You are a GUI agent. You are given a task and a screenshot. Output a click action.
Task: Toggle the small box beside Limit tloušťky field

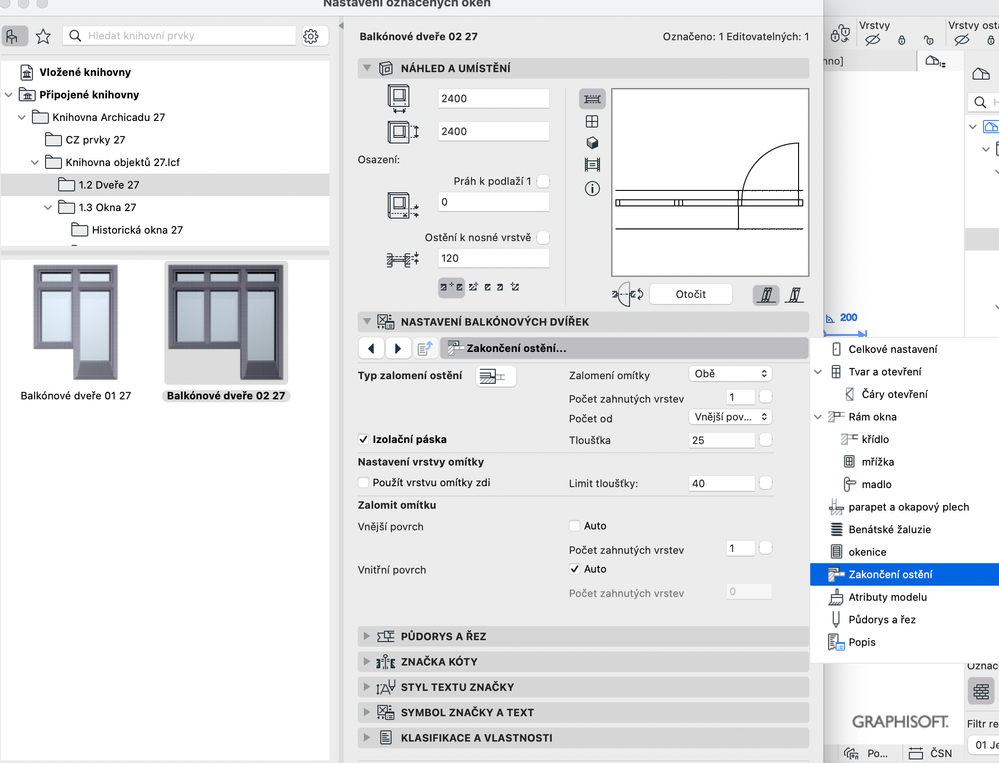(765, 483)
